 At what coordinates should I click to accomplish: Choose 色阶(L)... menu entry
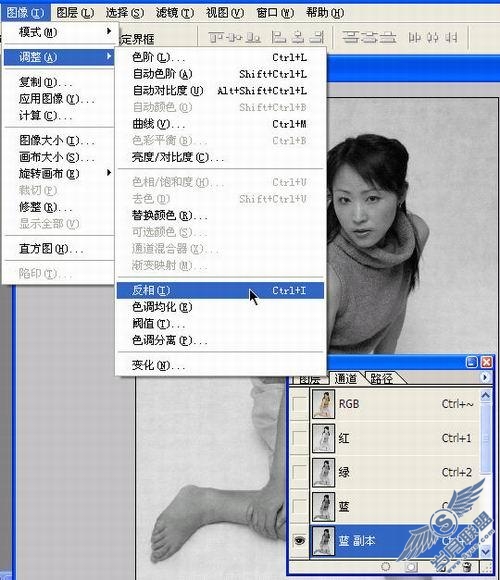[220, 57]
